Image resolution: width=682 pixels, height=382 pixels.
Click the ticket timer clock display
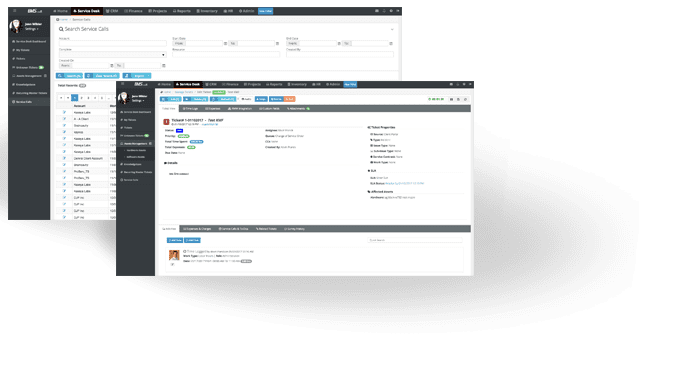click(436, 99)
